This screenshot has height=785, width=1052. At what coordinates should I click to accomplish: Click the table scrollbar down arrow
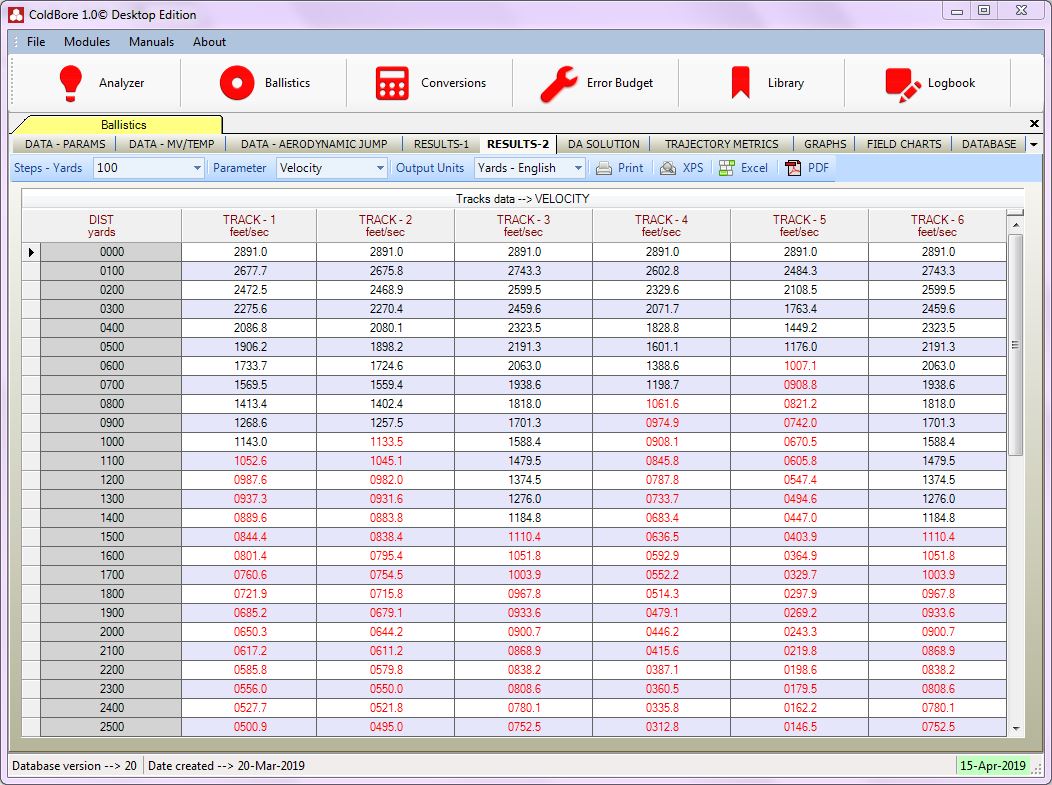pyautogui.click(x=1016, y=728)
